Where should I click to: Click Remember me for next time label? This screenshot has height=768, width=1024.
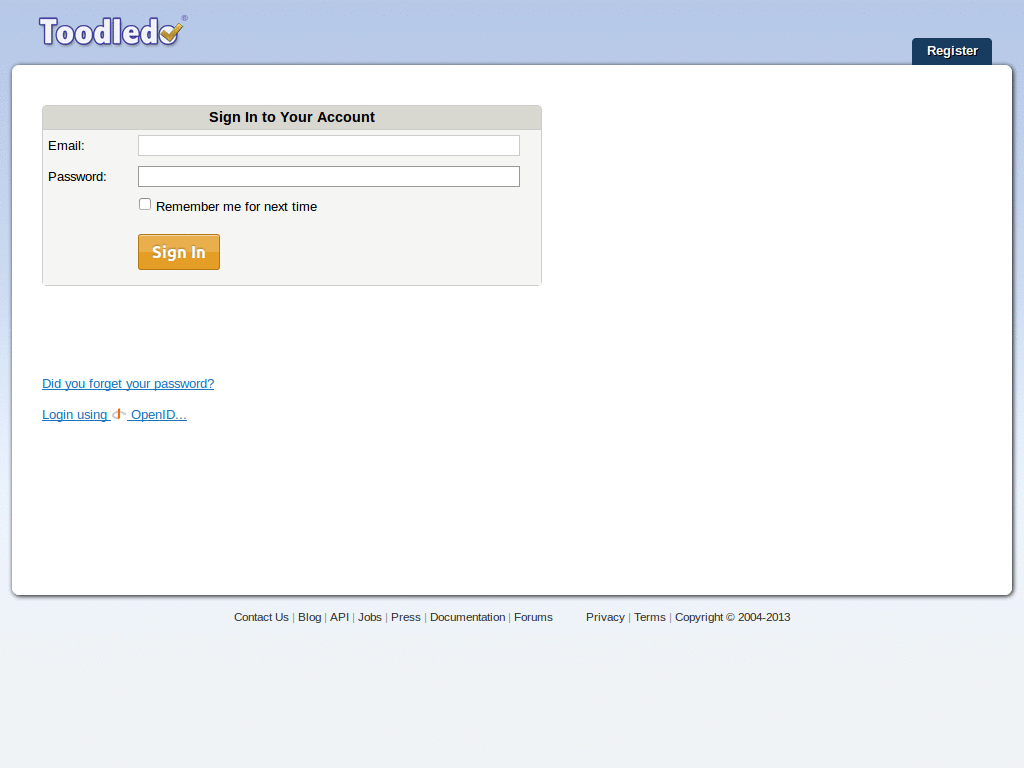[x=236, y=207]
